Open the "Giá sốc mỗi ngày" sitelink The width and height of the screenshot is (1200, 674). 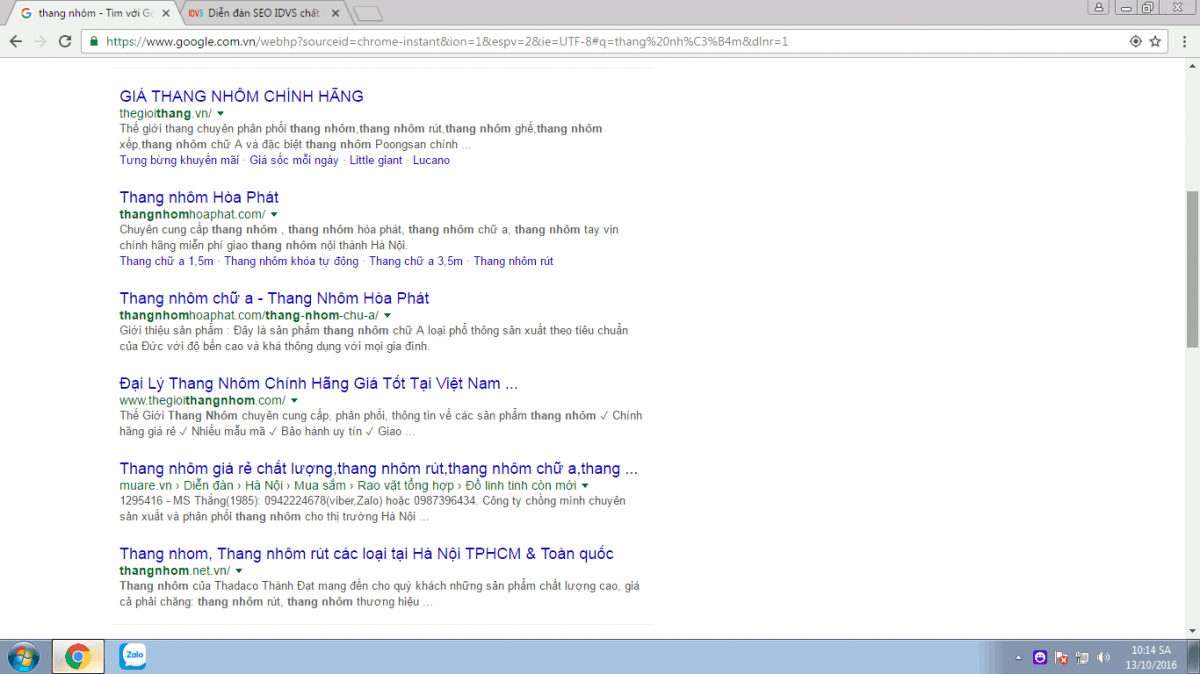pyautogui.click(x=294, y=160)
